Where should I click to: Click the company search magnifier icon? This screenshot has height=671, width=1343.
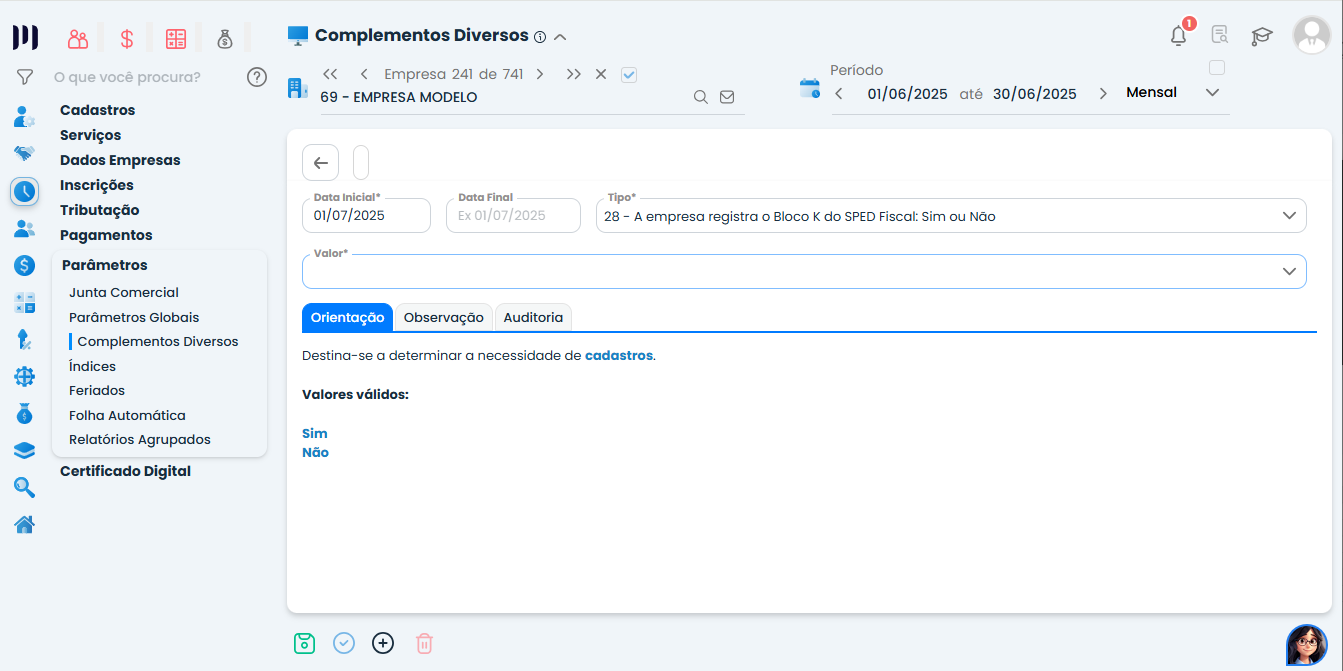coord(701,97)
